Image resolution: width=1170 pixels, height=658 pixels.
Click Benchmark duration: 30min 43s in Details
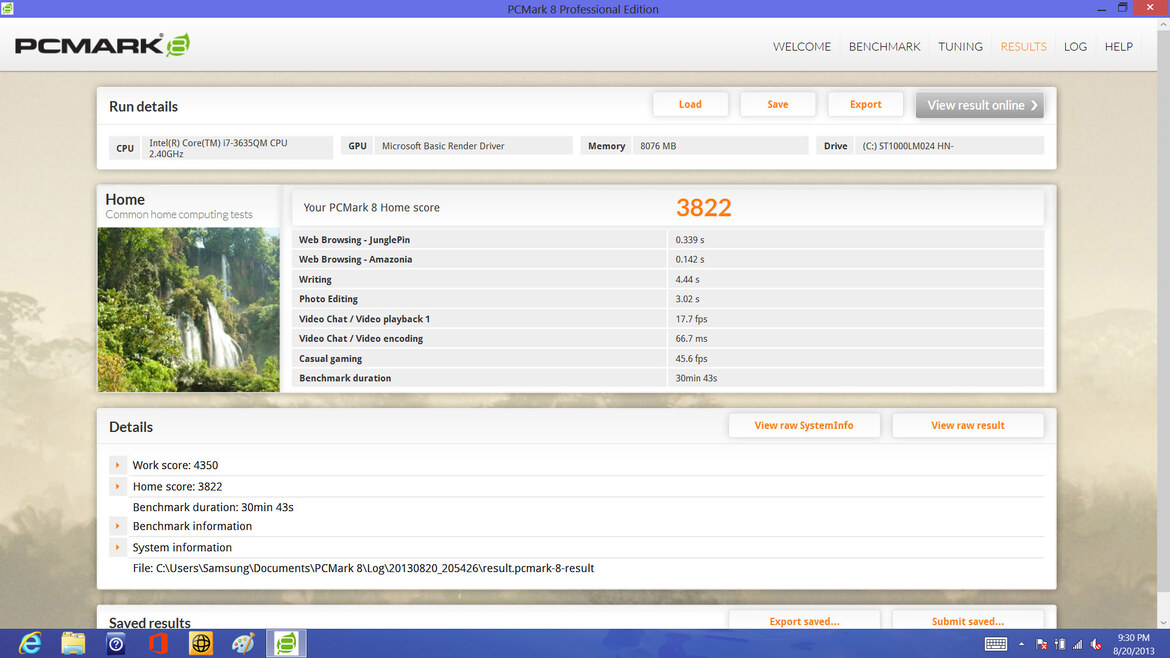[x=213, y=507]
